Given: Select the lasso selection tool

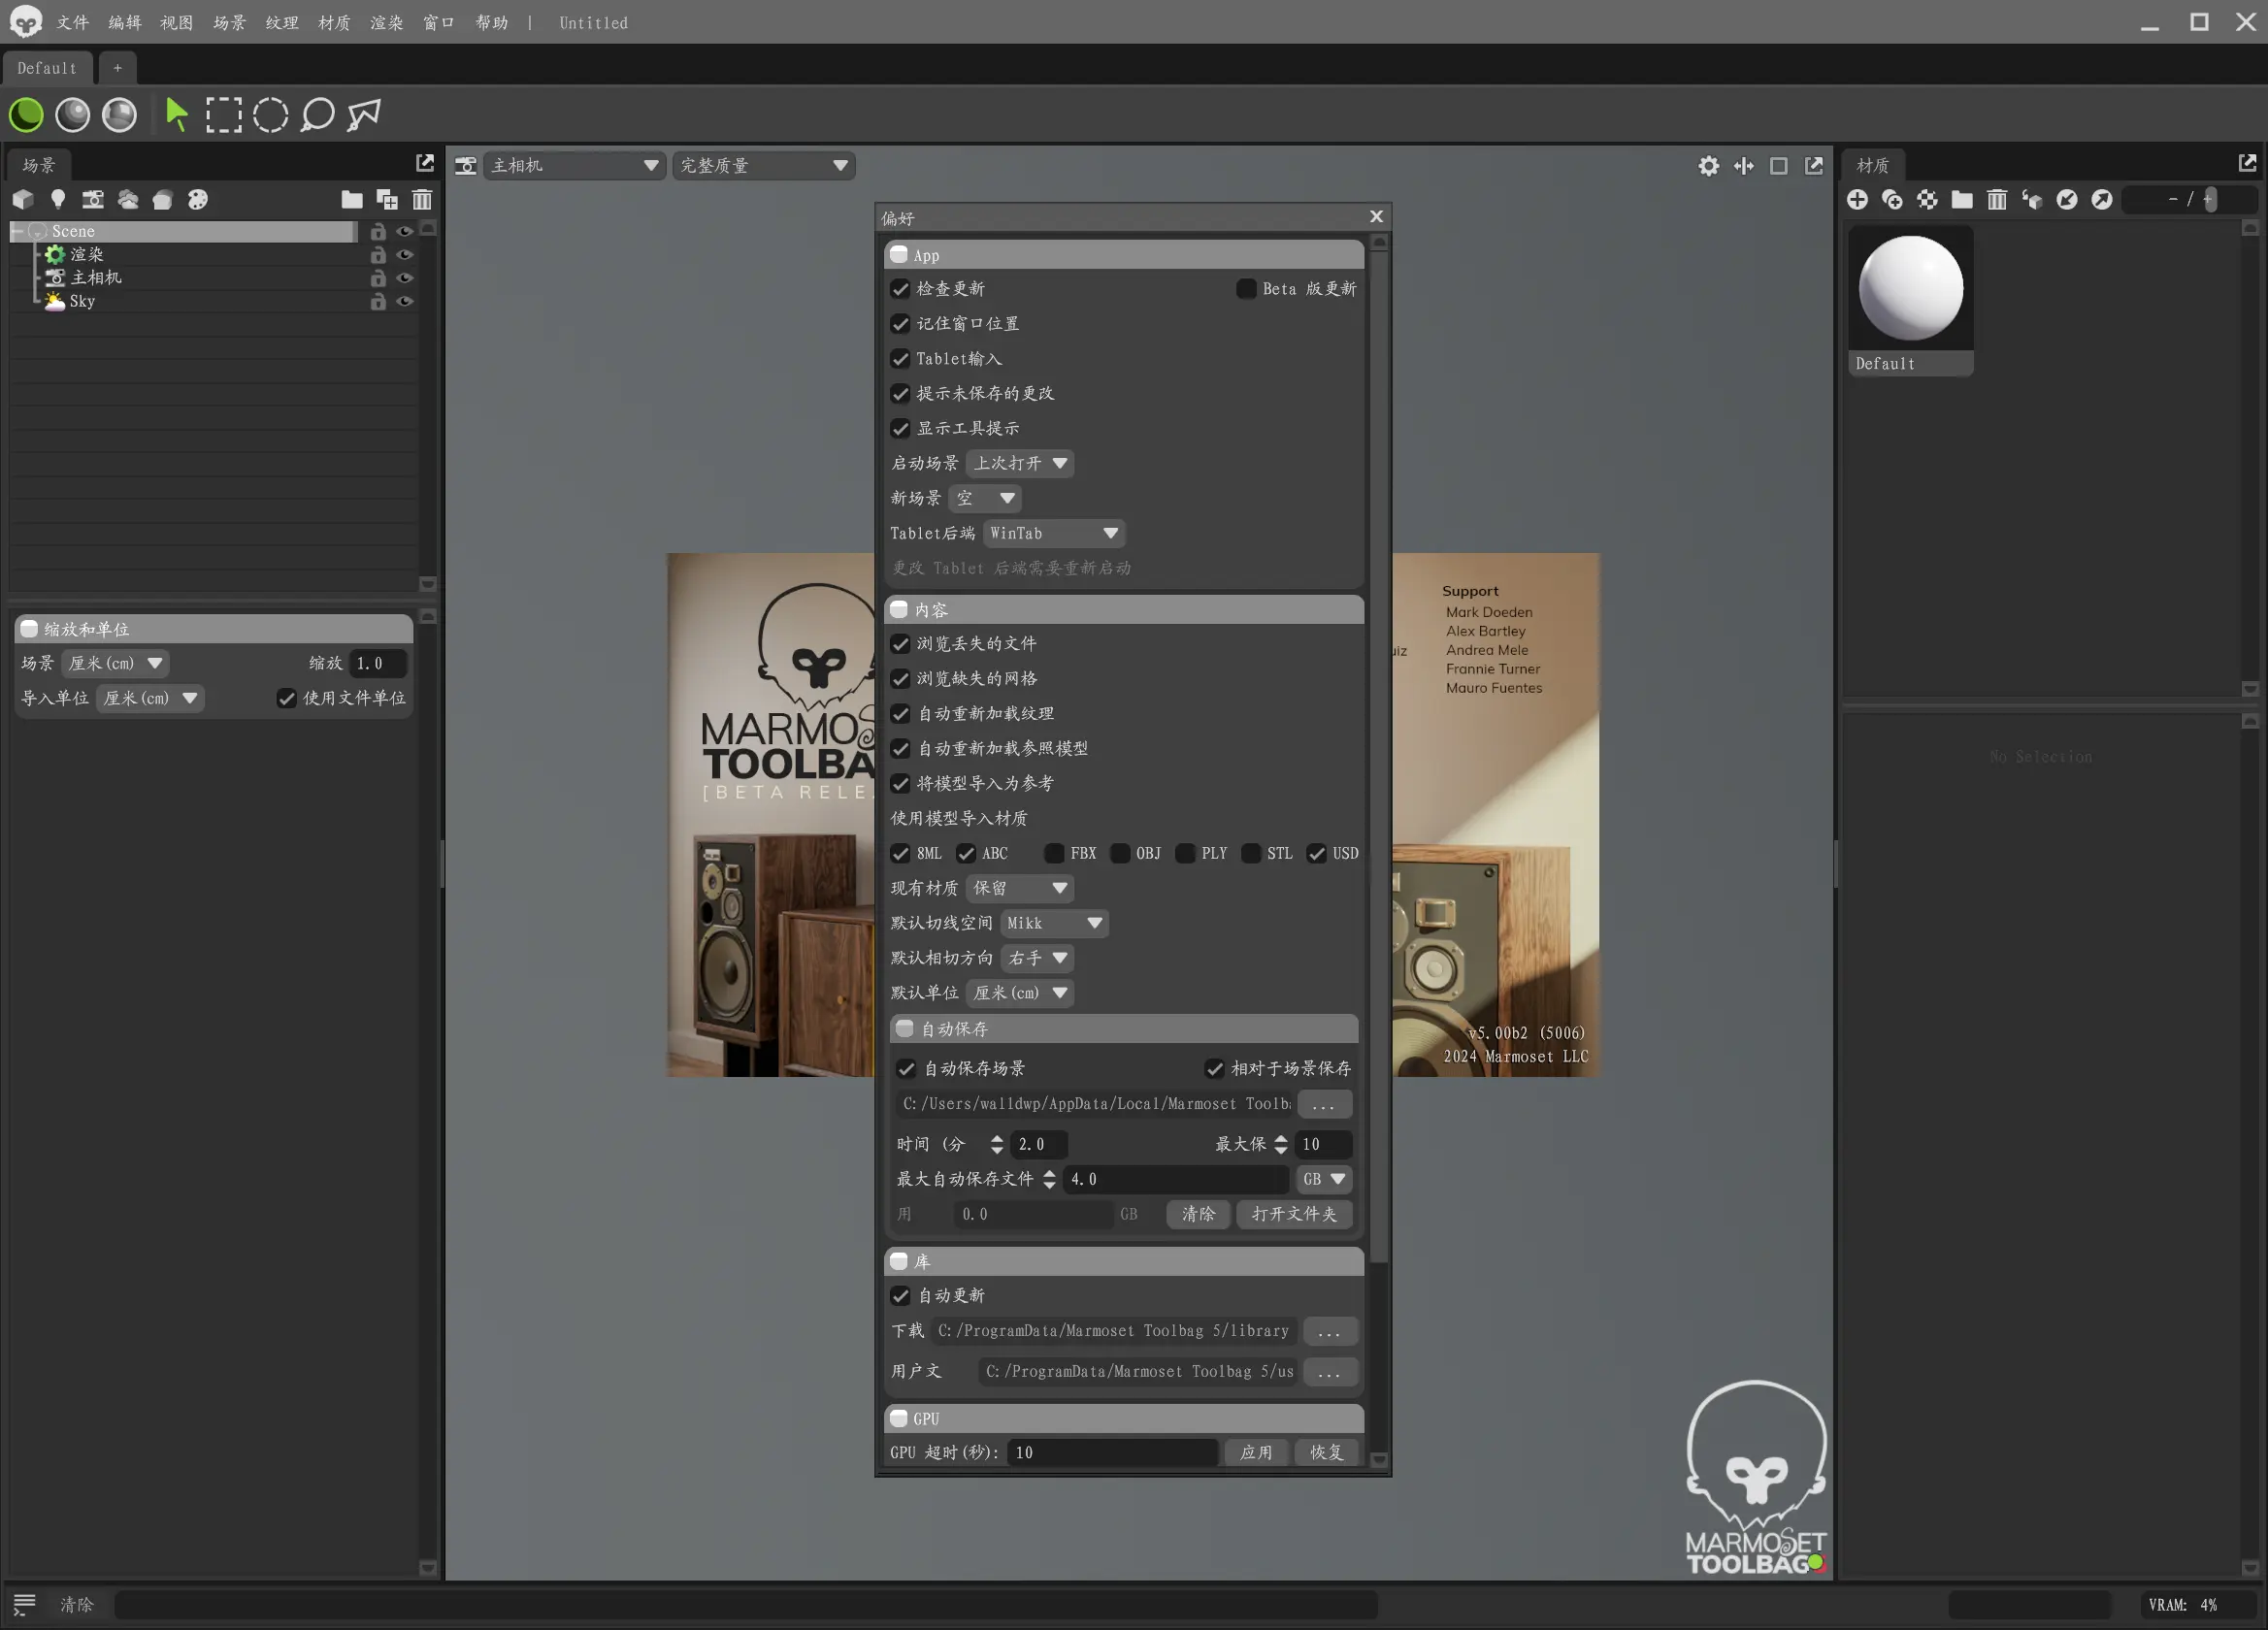Looking at the screenshot, I should pos(317,115).
